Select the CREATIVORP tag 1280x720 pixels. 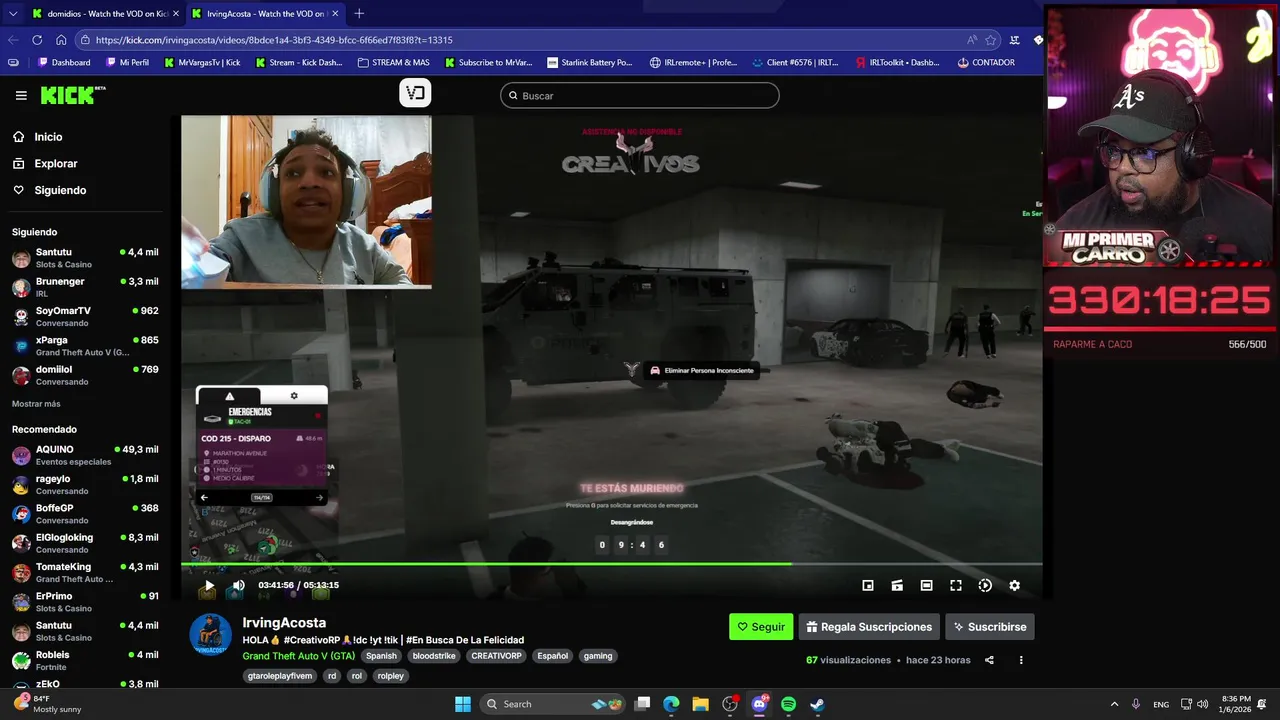pos(496,656)
